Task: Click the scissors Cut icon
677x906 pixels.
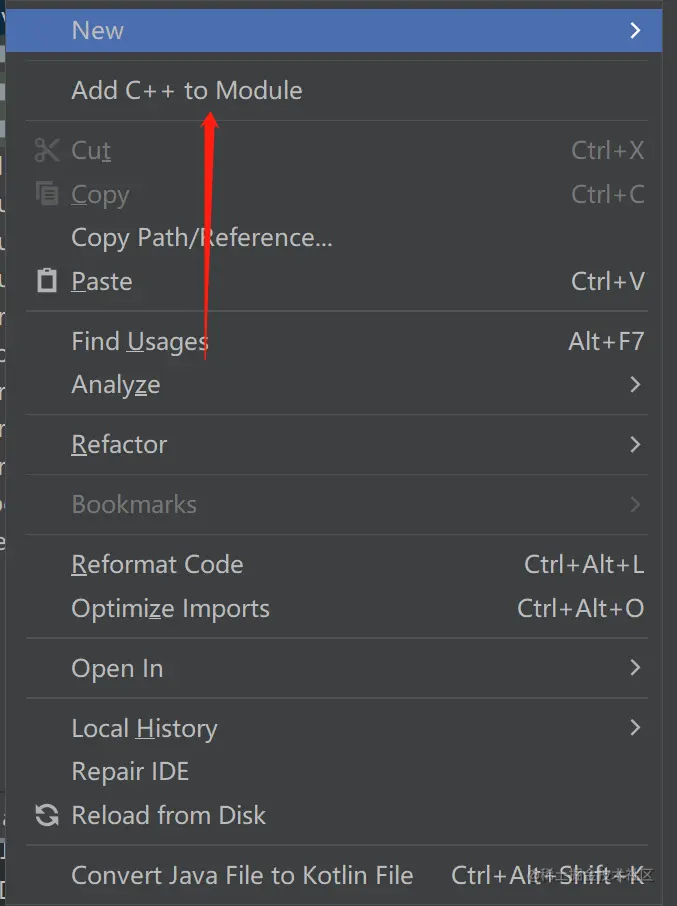Action: click(47, 150)
